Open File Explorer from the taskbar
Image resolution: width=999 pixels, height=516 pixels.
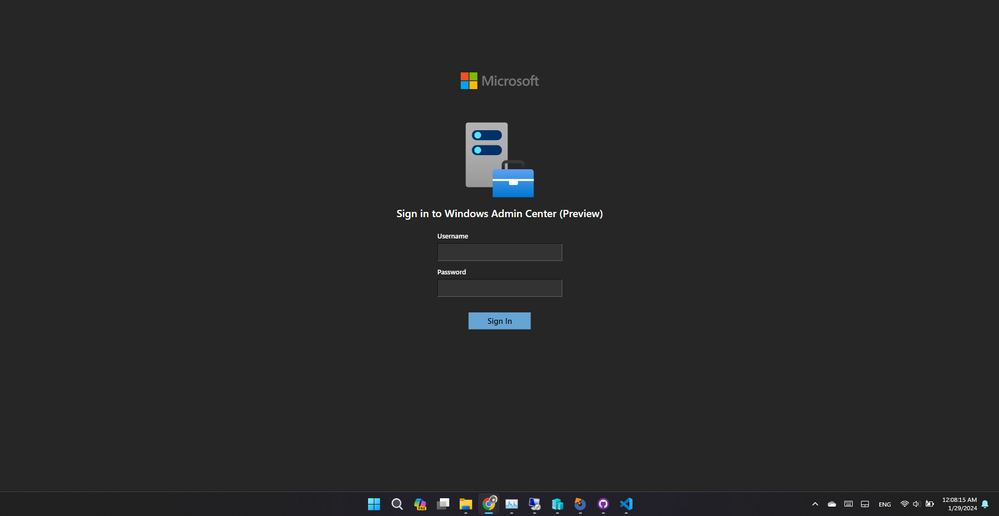pos(466,504)
